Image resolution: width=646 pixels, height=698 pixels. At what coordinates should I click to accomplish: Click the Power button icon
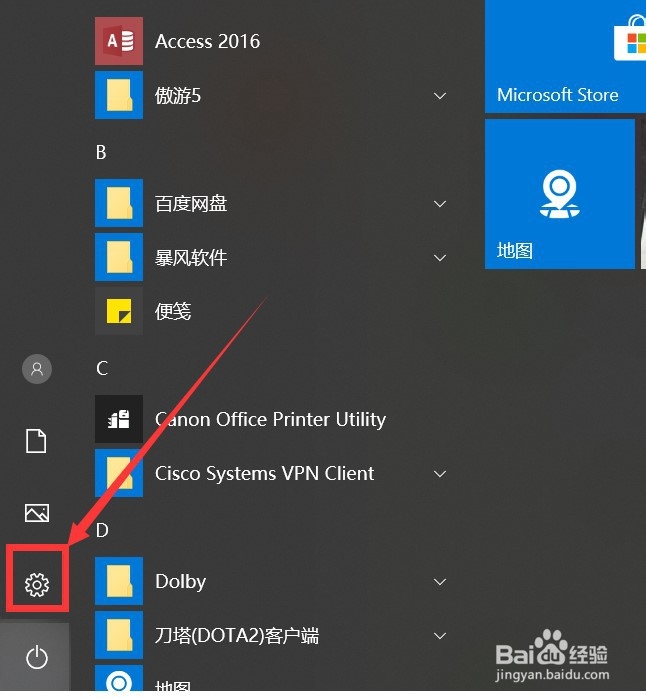[x=37, y=657]
